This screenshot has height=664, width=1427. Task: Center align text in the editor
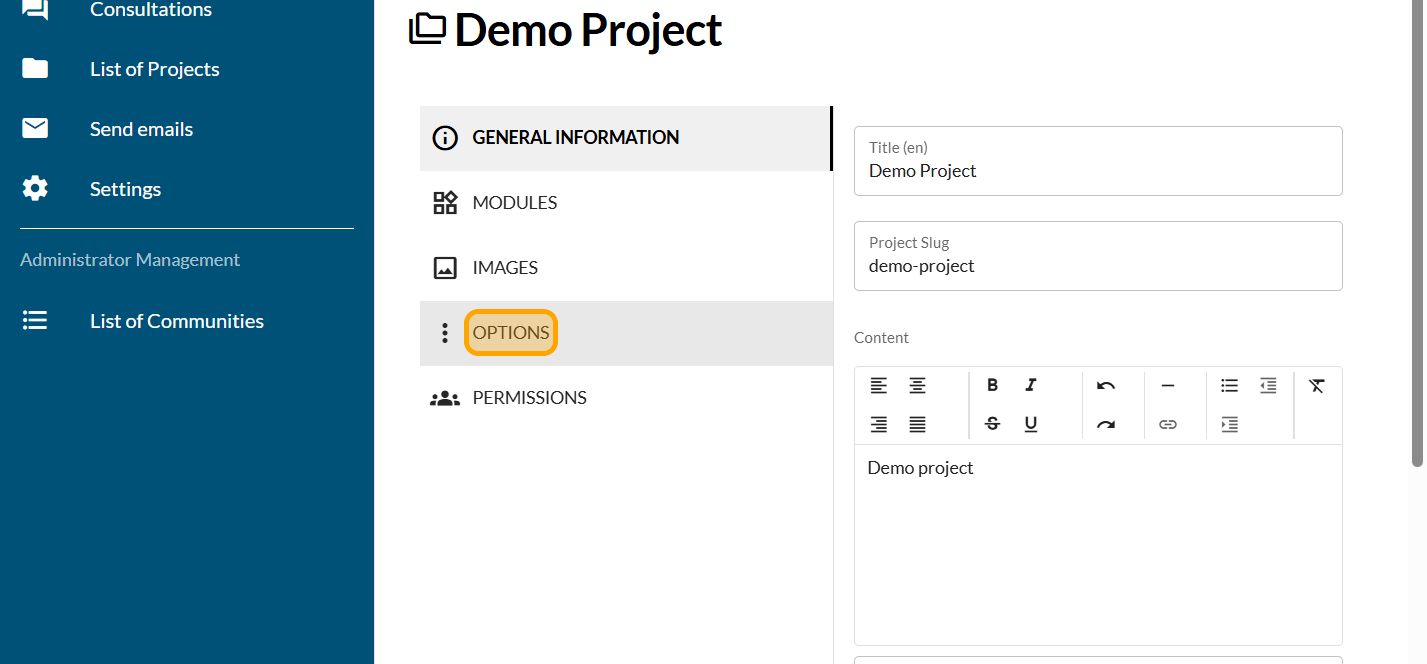click(x=917, y=386)
